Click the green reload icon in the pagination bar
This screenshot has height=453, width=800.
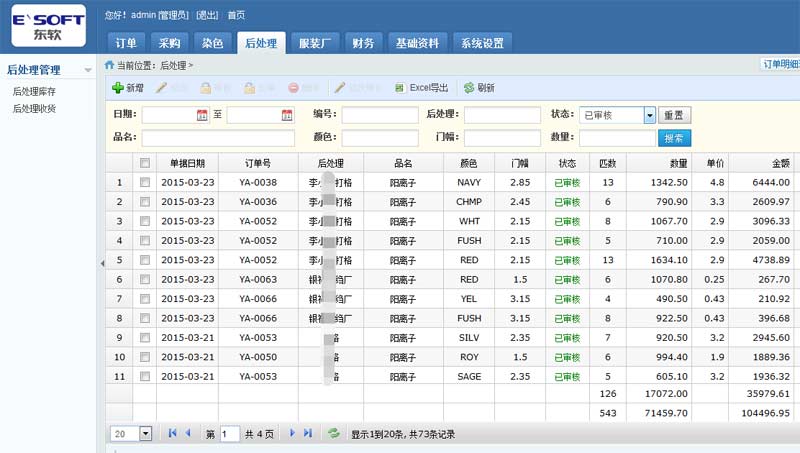click(334, 433)
